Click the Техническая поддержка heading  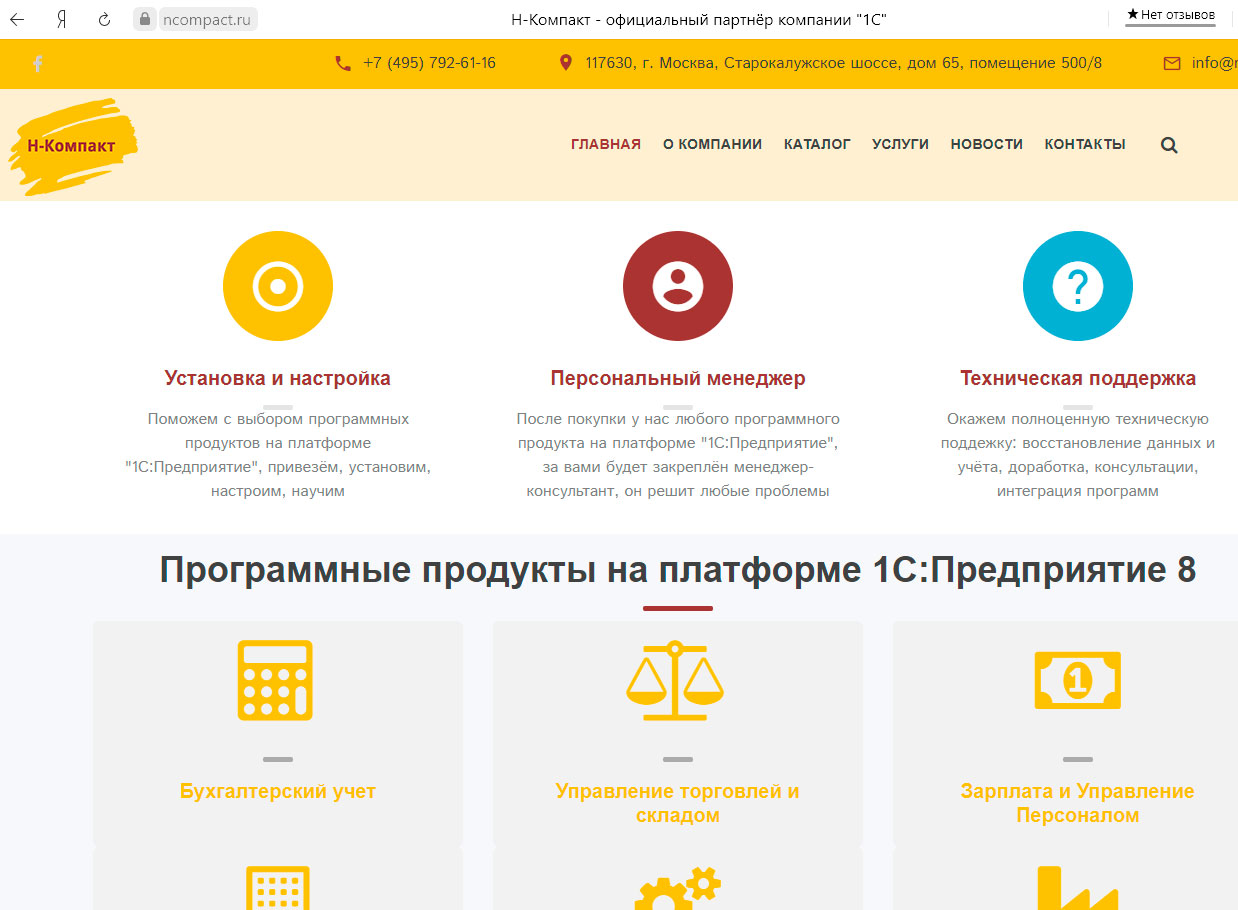(x=1078, y=378)
